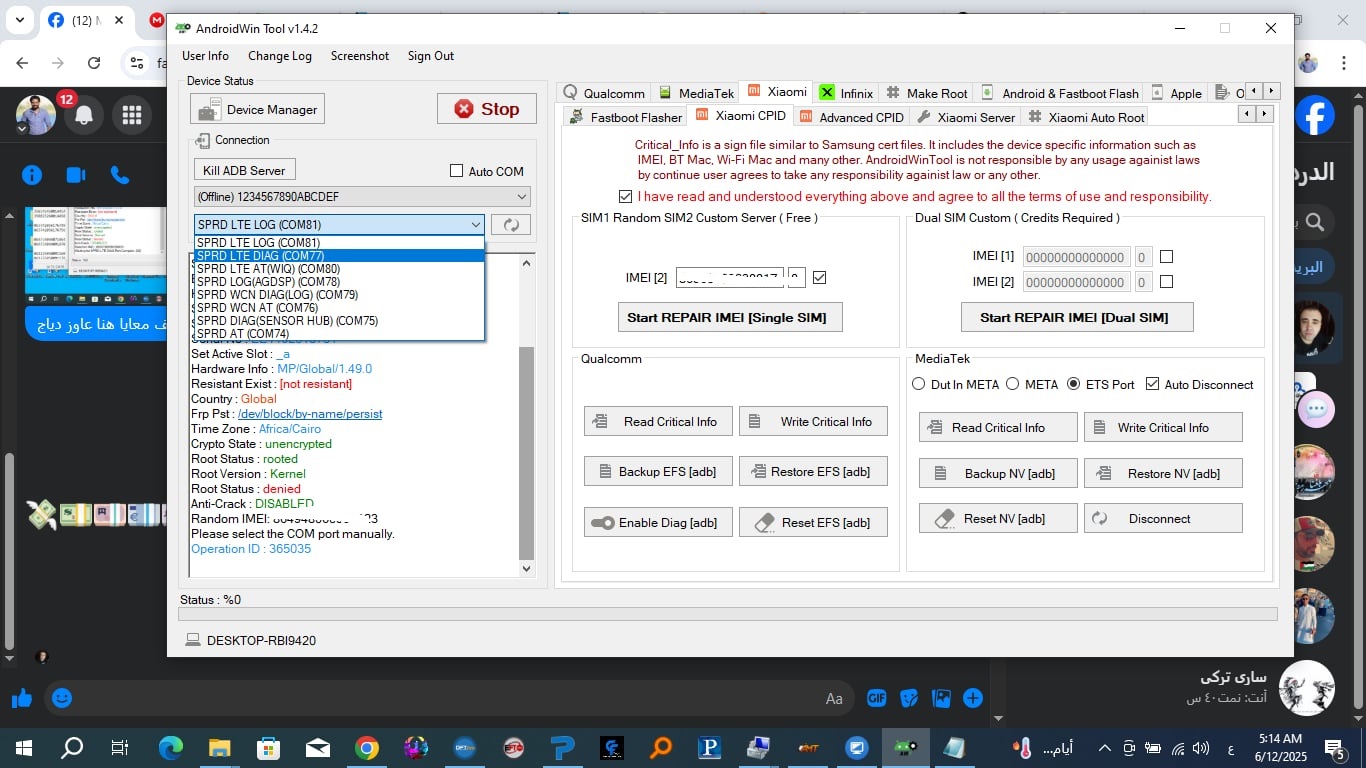
Task: Choose SPRD WCN AT (COM76) port
Action: (x=339, y=308)
